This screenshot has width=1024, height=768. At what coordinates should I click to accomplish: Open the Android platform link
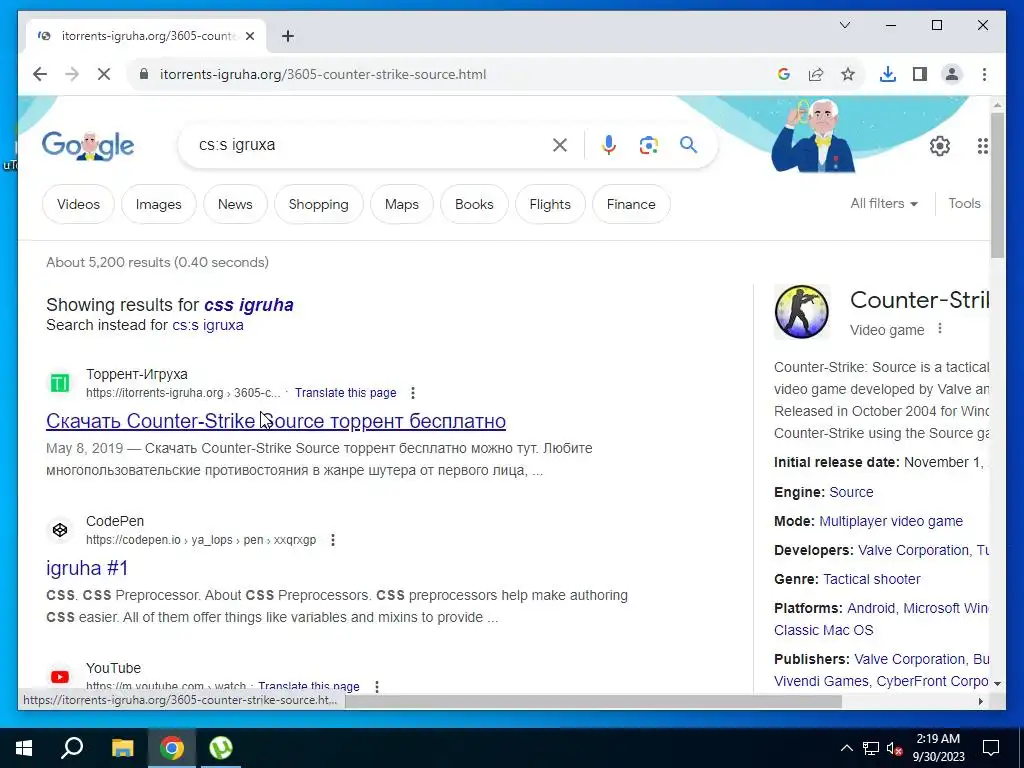(x=871, y=609)
